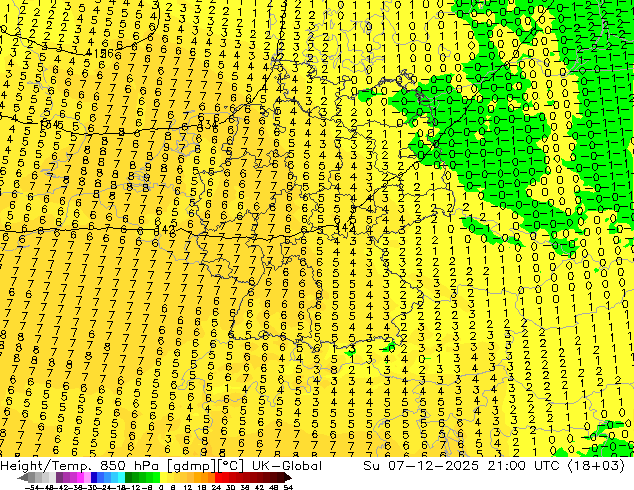Image resolution: width=634 pixels, height=490 pixels.
Task: Click the yellow legend swatch above 0
Action: (x=163, y=477)
